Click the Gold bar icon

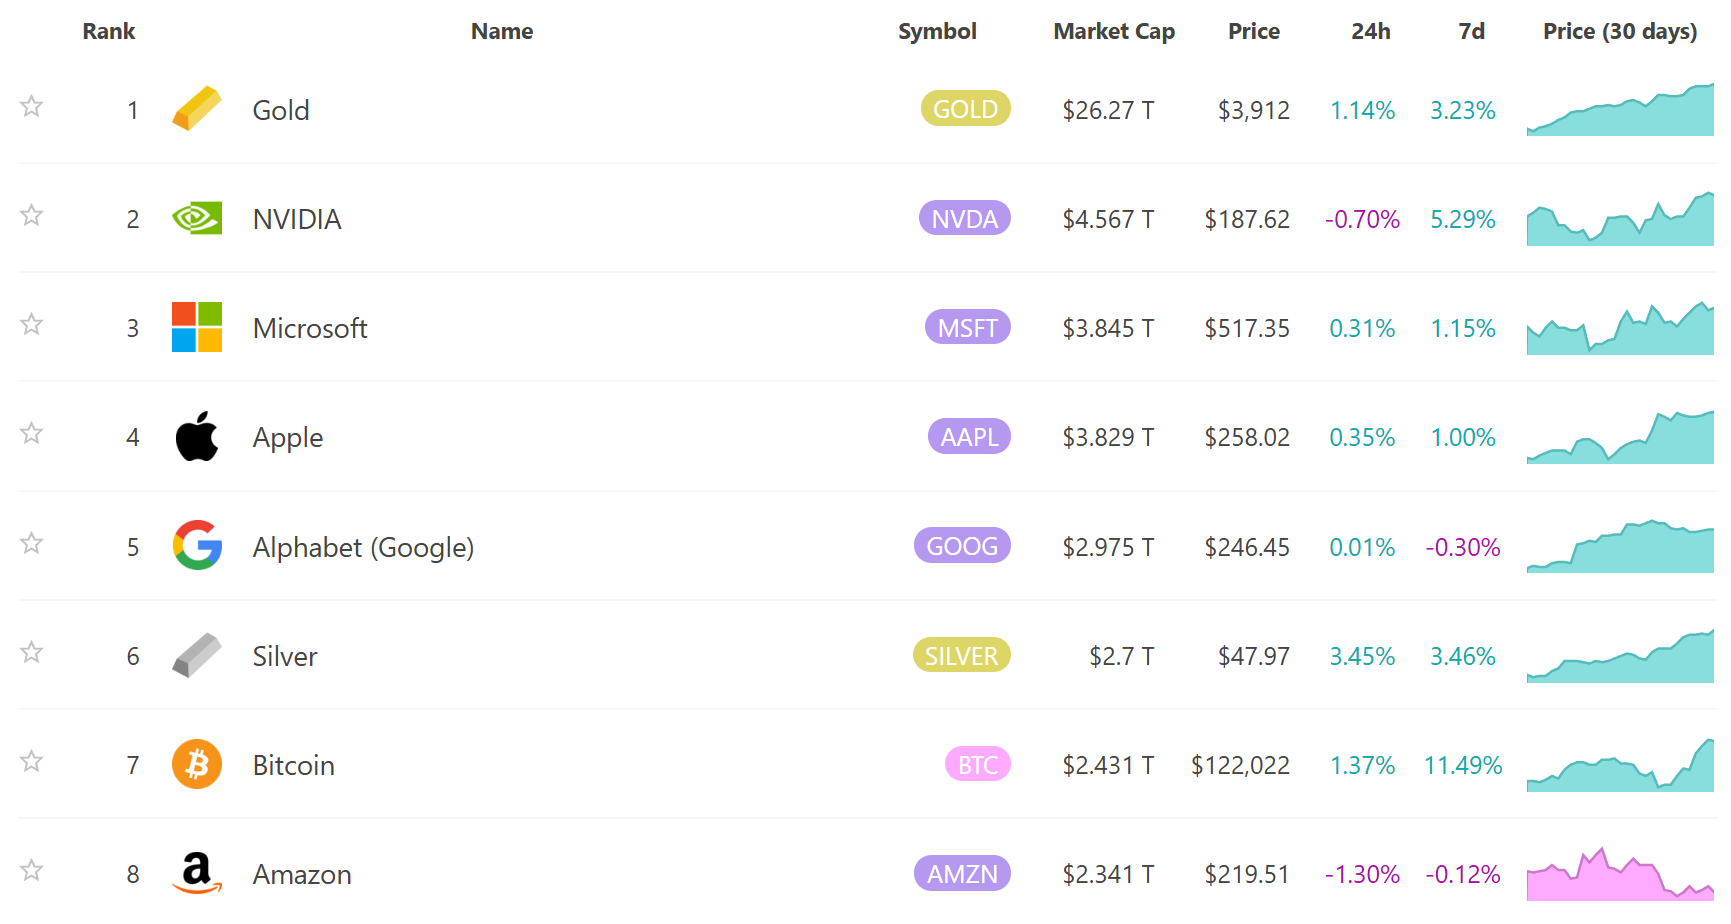point(197,109)
